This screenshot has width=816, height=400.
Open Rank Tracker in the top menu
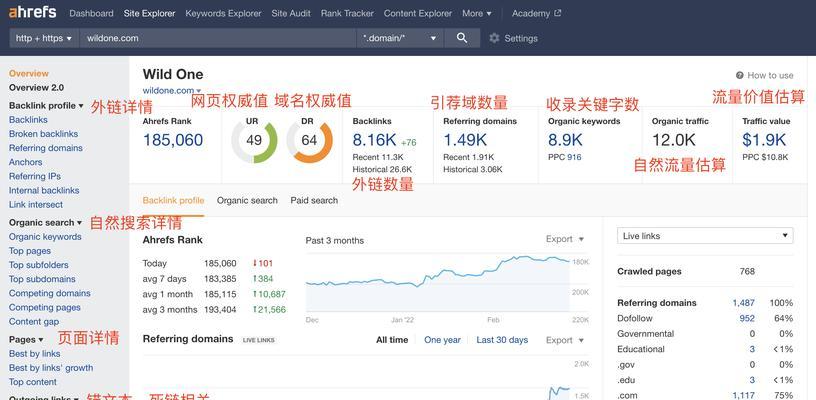pyautogui.click(x=347, y=14)
